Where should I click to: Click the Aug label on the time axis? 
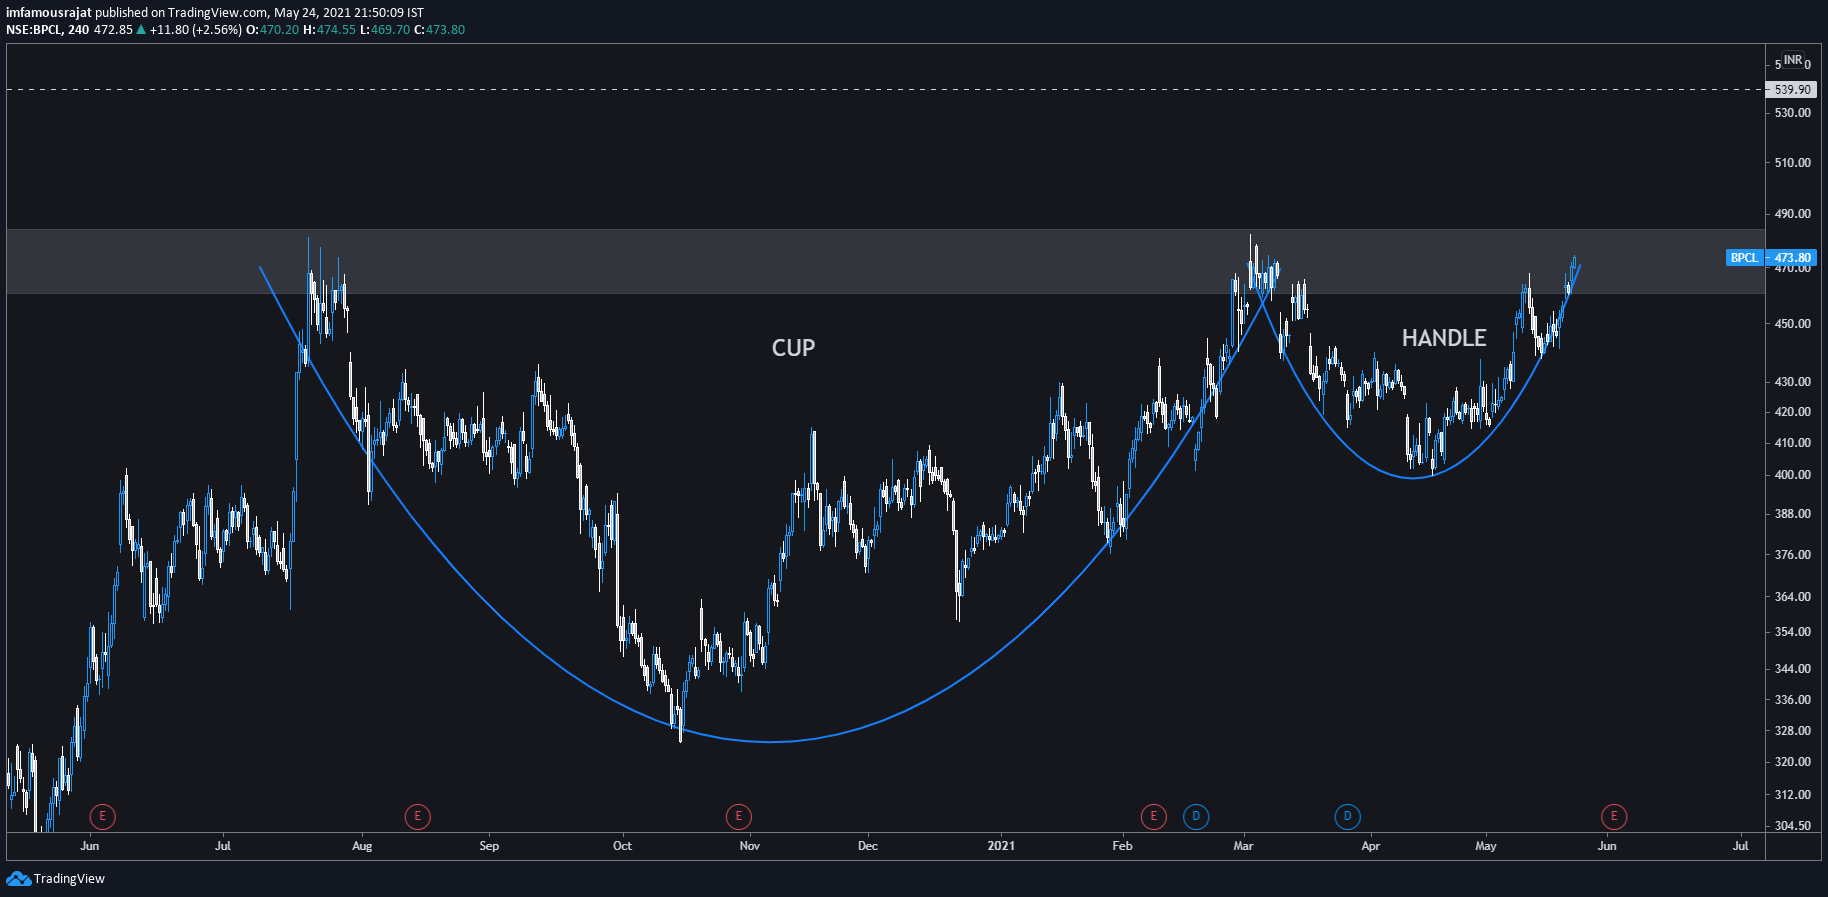362,846
